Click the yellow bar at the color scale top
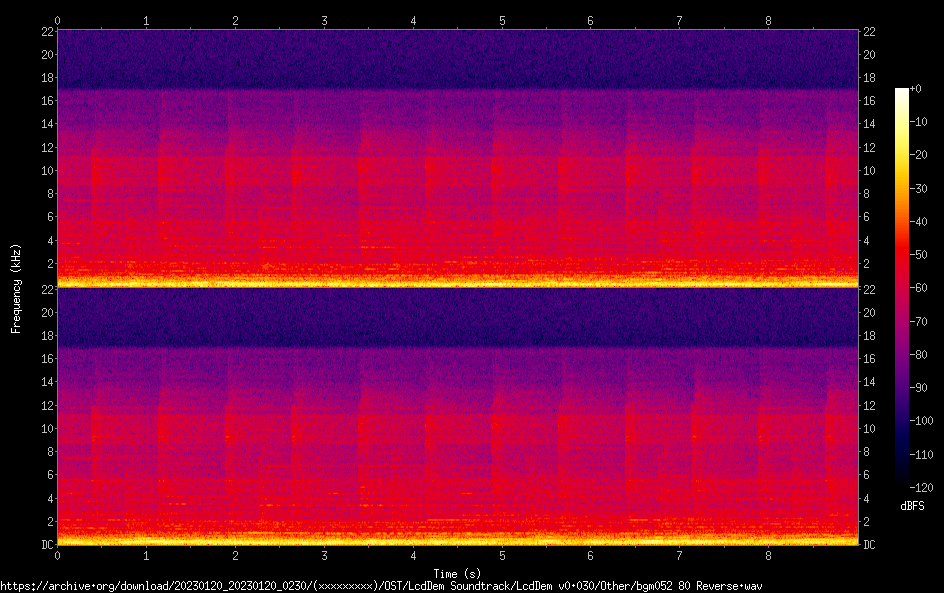The image size is (944, 593). click(x=902, y=100)
